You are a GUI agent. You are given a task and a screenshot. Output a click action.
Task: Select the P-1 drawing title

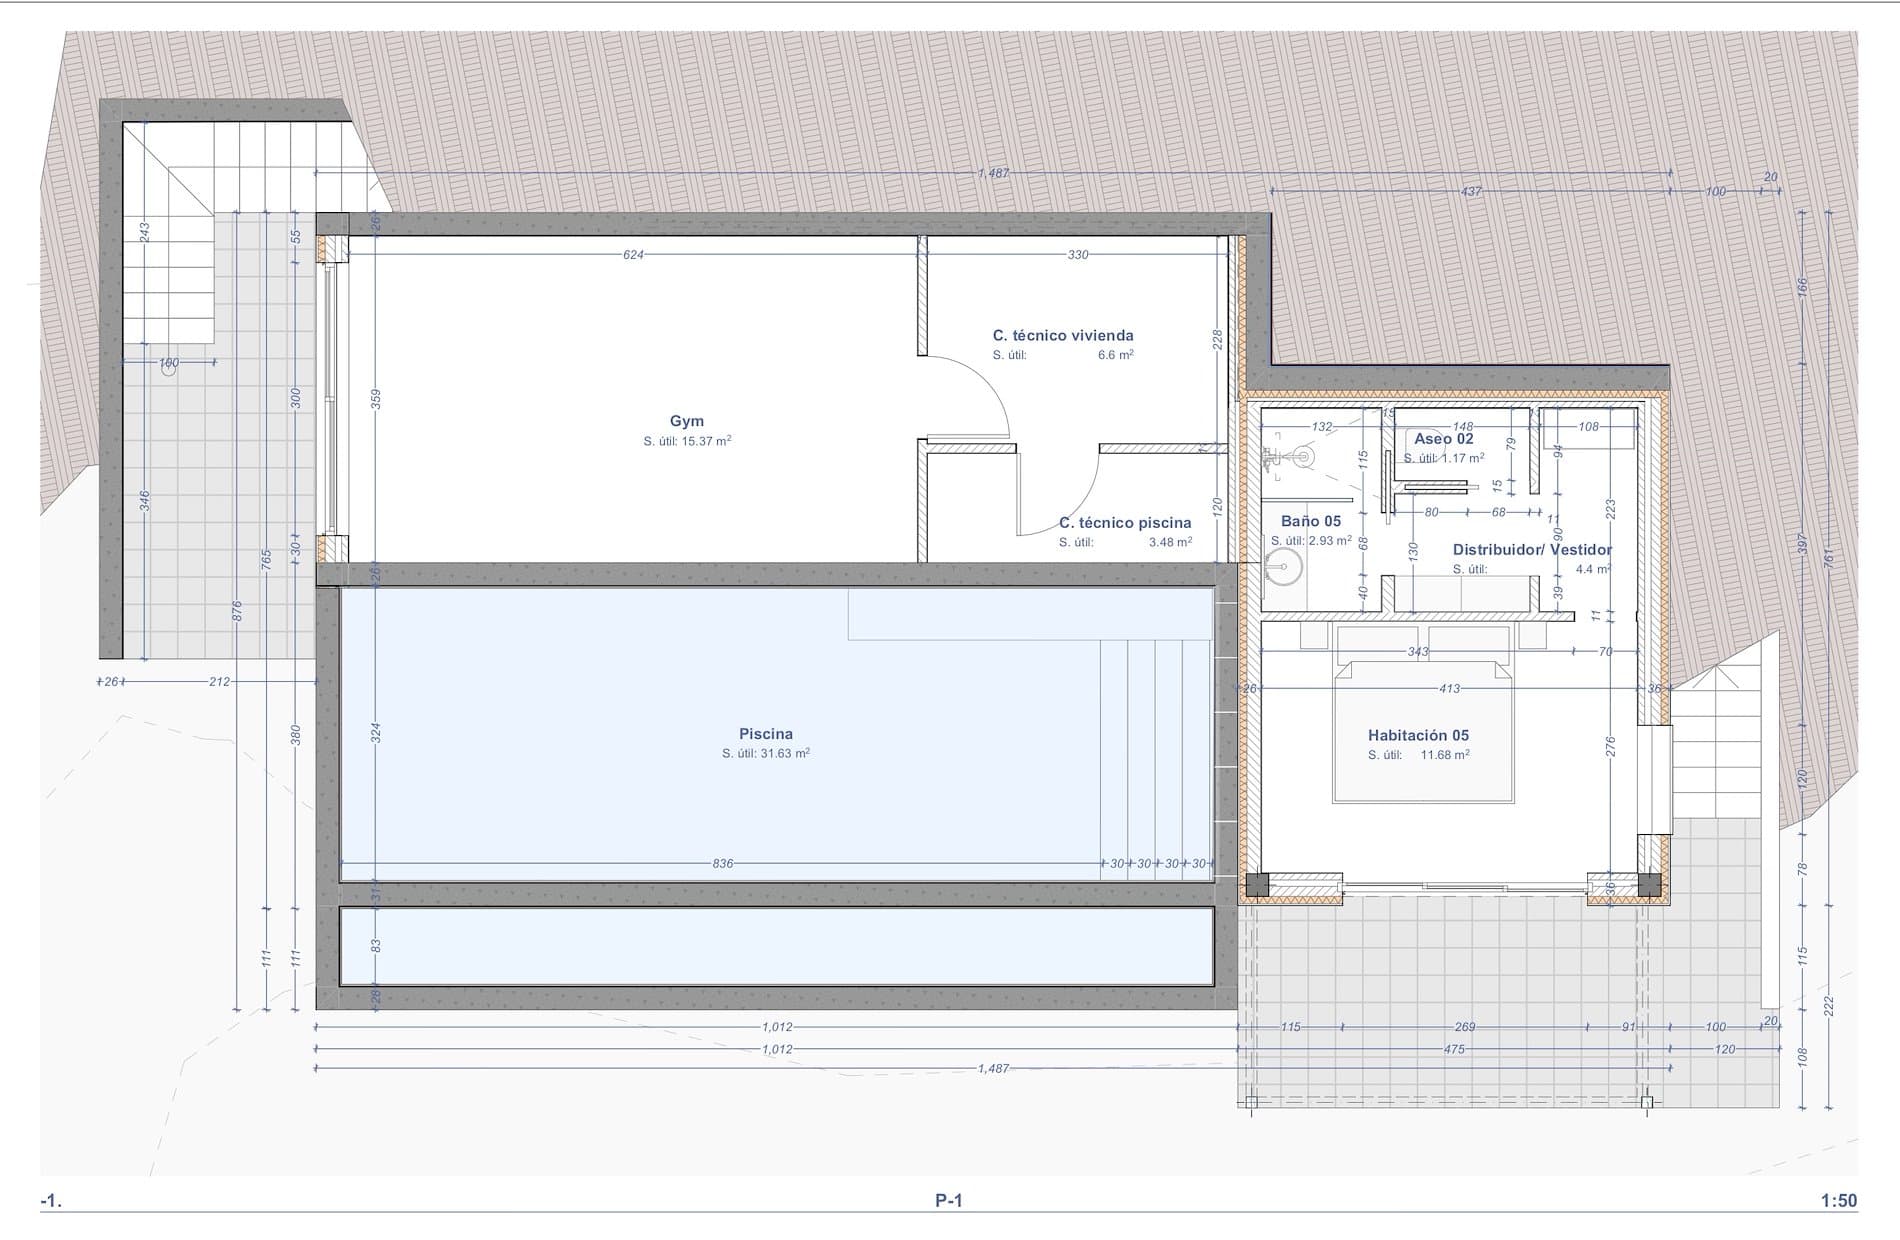[948, 1201]
